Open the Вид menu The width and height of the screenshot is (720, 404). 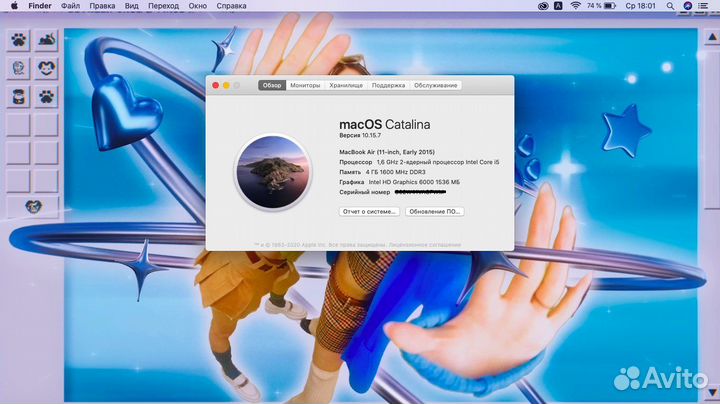tap(131, 6)
